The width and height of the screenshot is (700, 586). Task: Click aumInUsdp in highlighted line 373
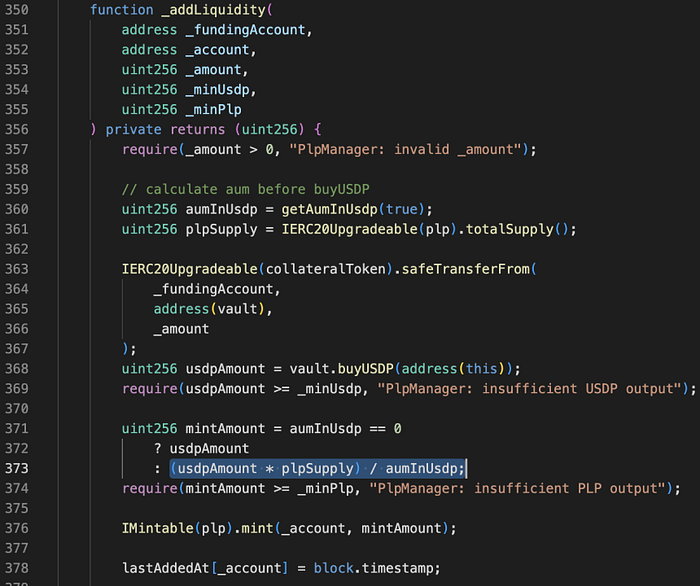tap(421, 468)
